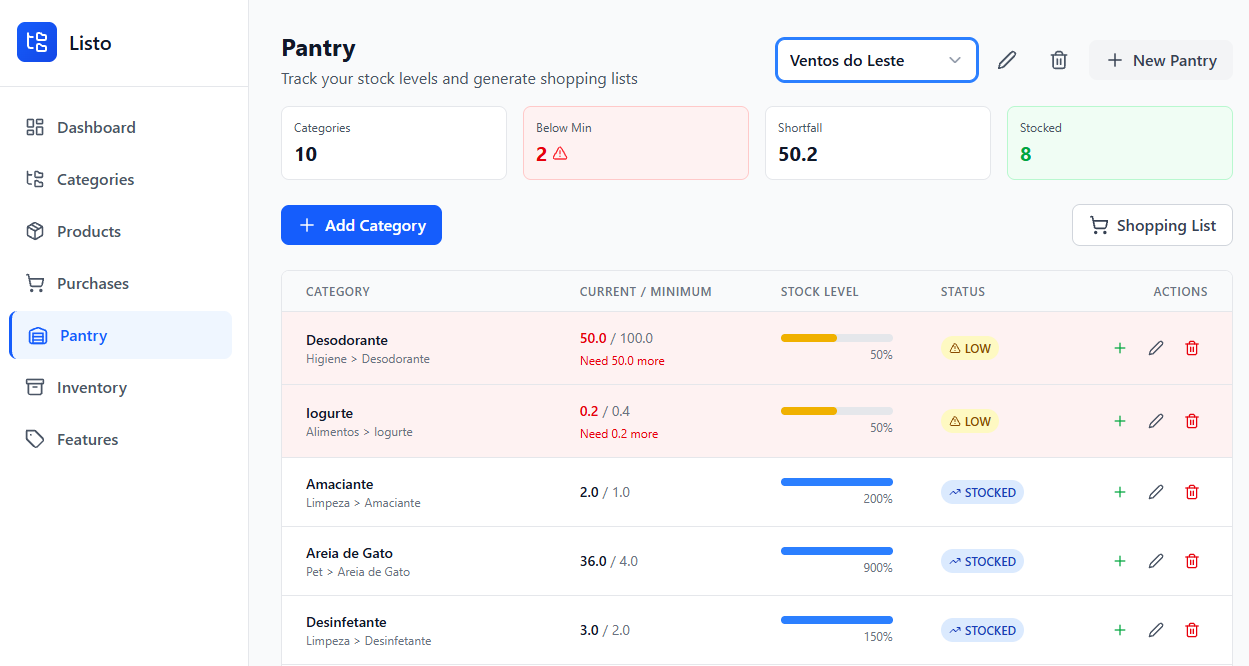Delete the Amaciante row using trash icon

1191,492
